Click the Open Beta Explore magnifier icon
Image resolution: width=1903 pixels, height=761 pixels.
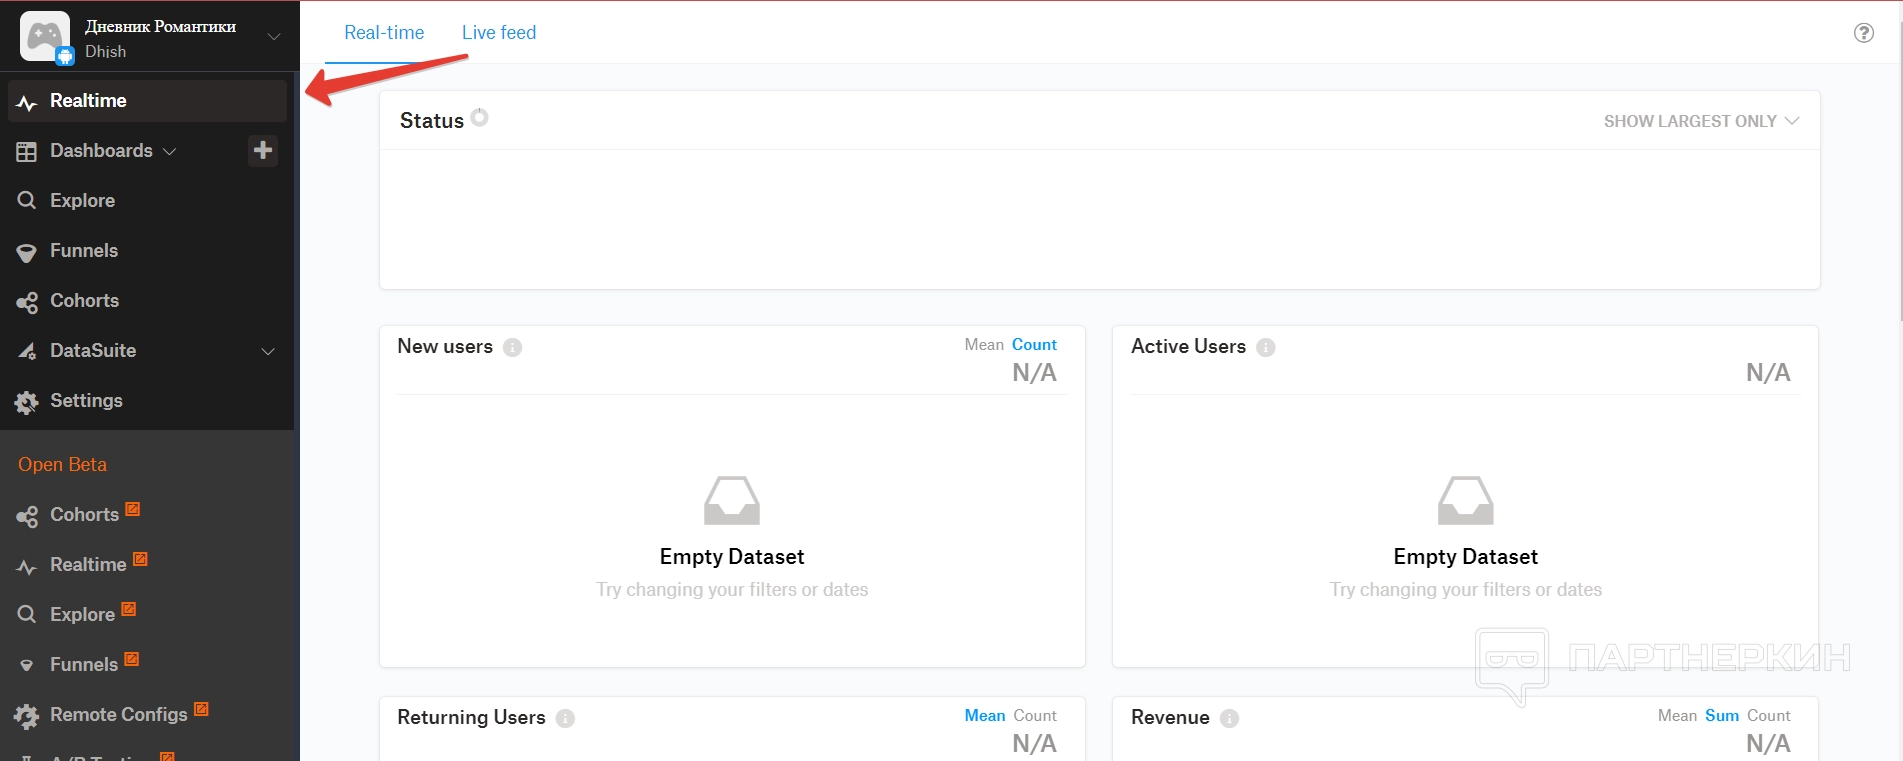(27, 615)
